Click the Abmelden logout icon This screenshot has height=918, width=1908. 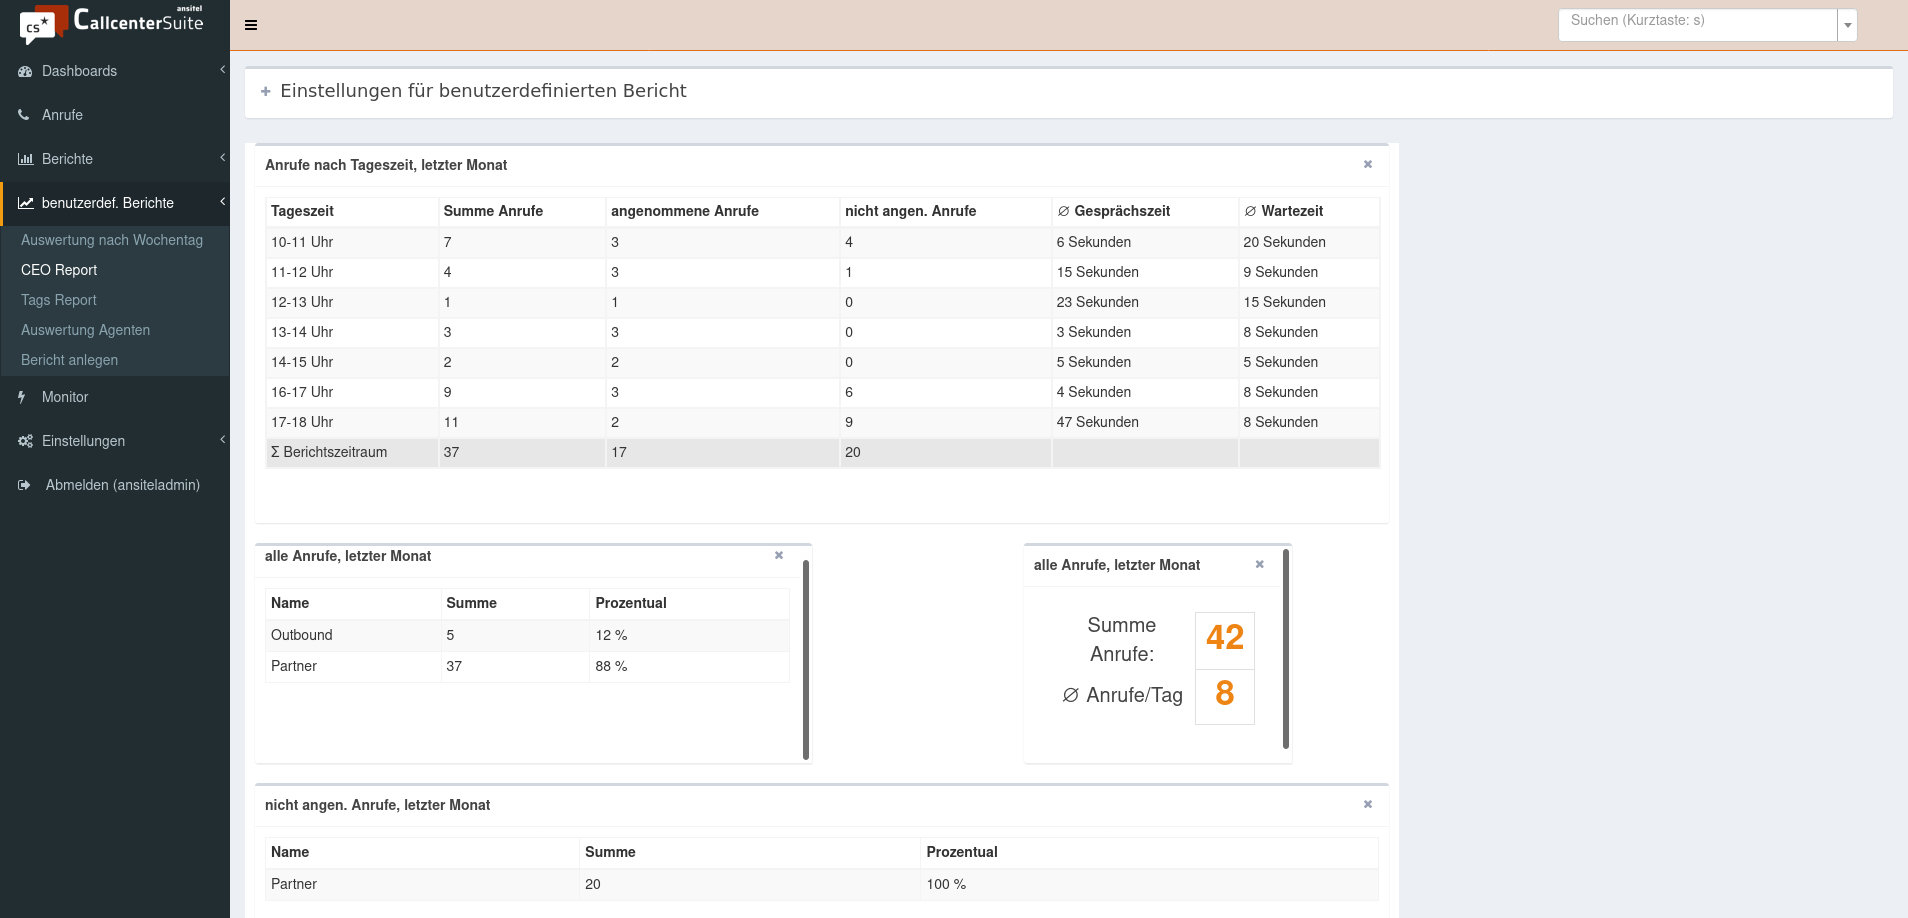click(x=24, y=485)
